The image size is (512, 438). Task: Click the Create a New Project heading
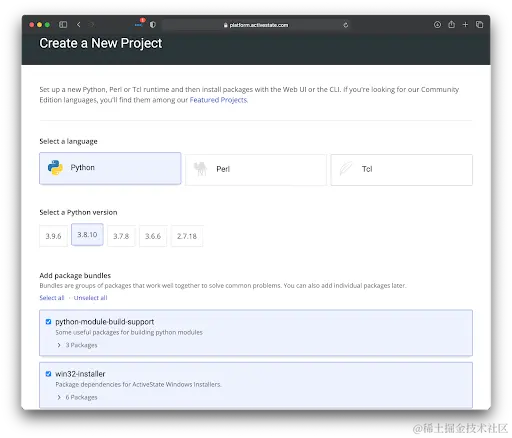click(101, 43)
